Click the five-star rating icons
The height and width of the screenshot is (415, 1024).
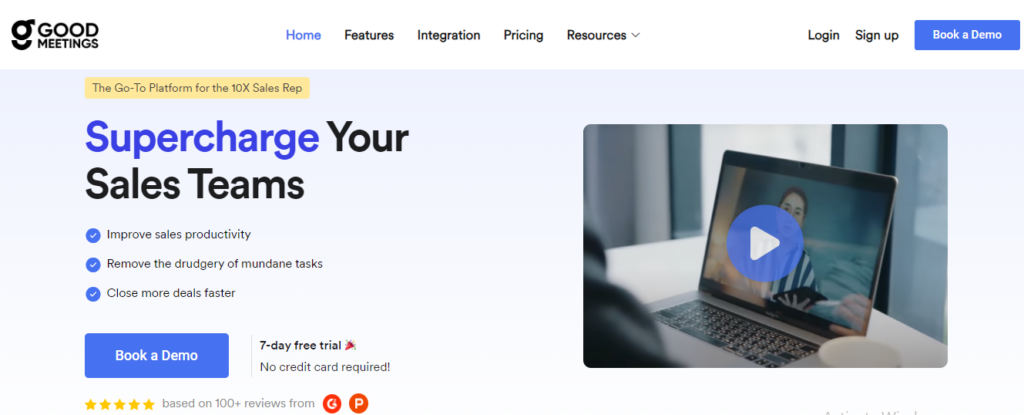tap(120, 404)
